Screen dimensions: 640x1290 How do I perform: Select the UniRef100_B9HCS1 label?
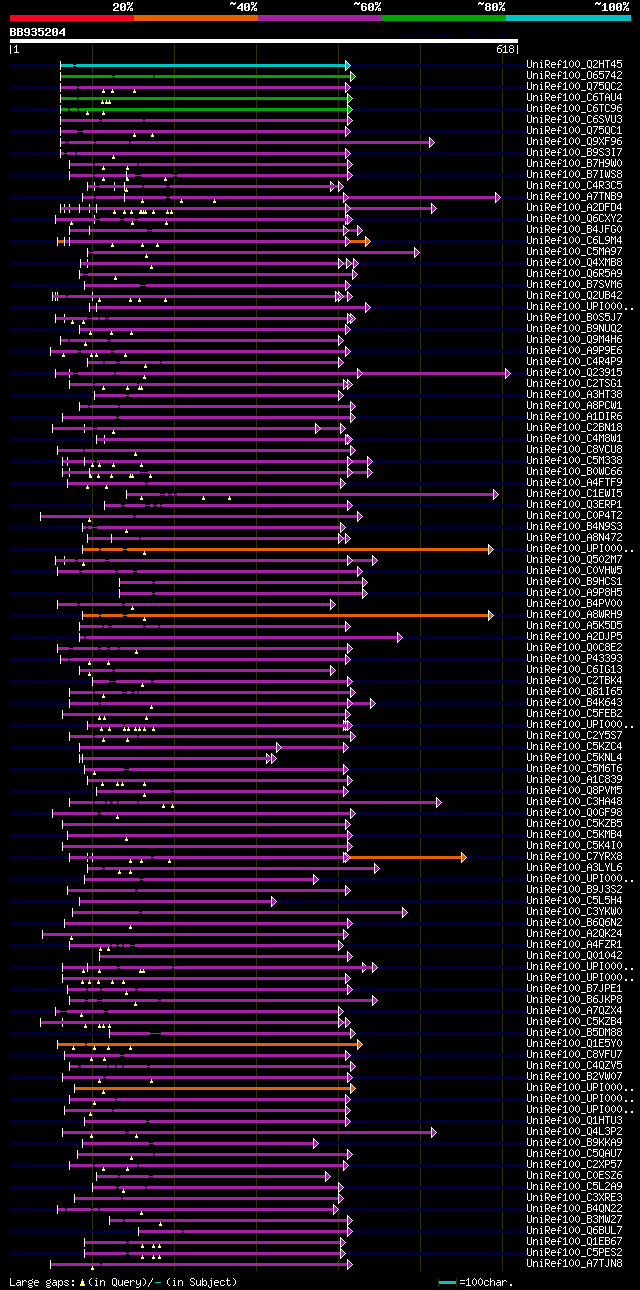click(x=574, y=582)
